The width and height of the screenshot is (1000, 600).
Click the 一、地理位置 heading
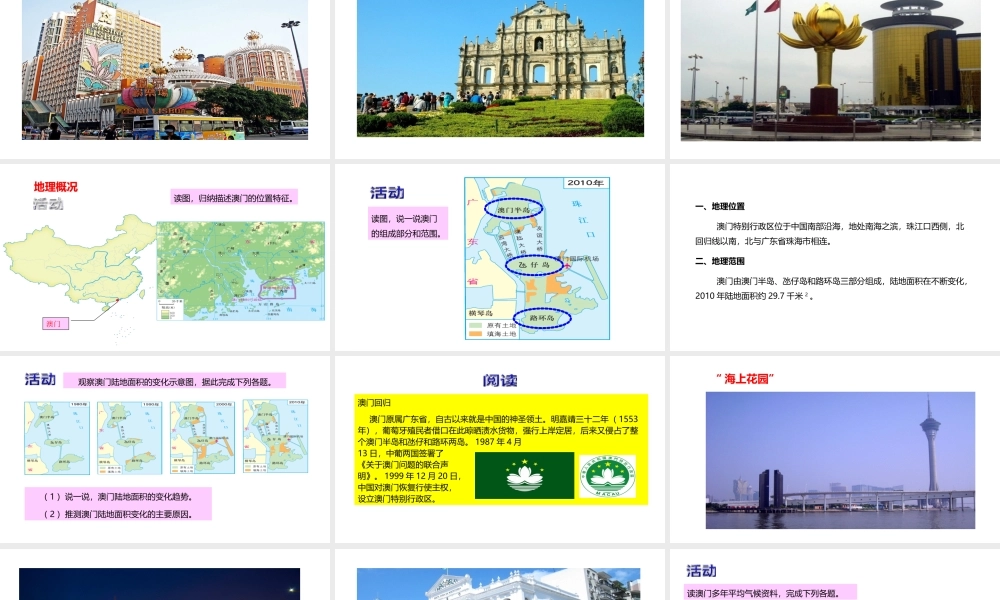point(720,207)
